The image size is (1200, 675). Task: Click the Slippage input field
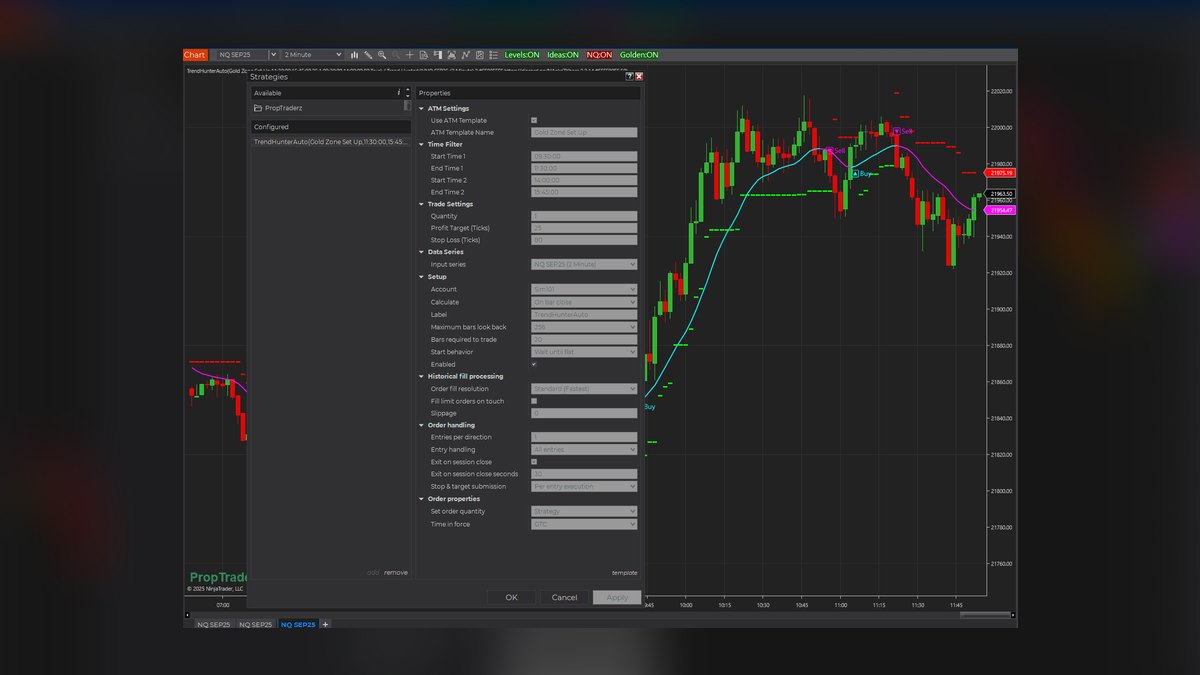tap(584, 413)
